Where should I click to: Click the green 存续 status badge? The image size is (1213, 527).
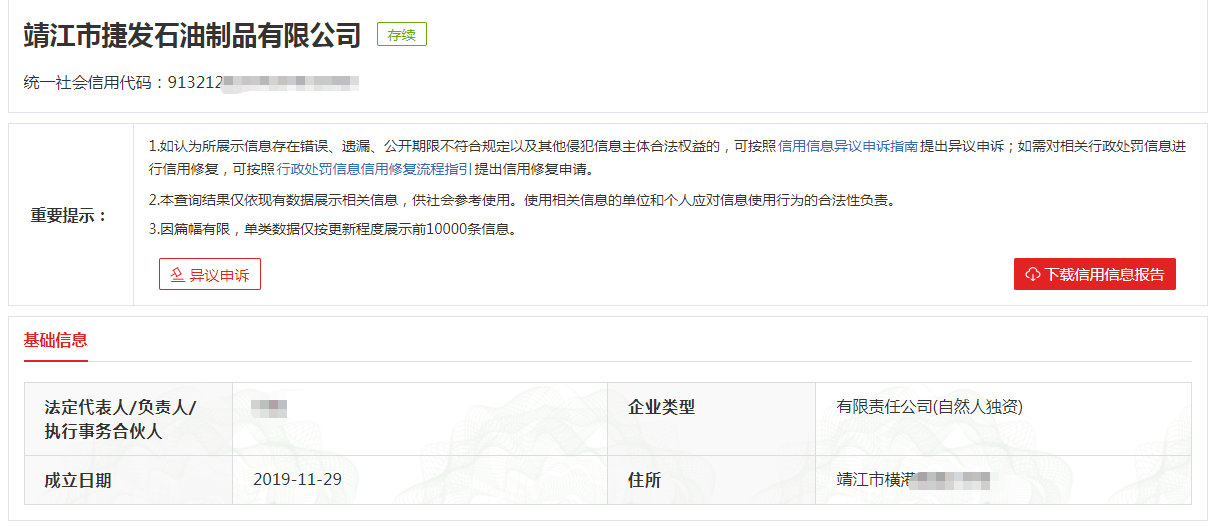(402, 35)
